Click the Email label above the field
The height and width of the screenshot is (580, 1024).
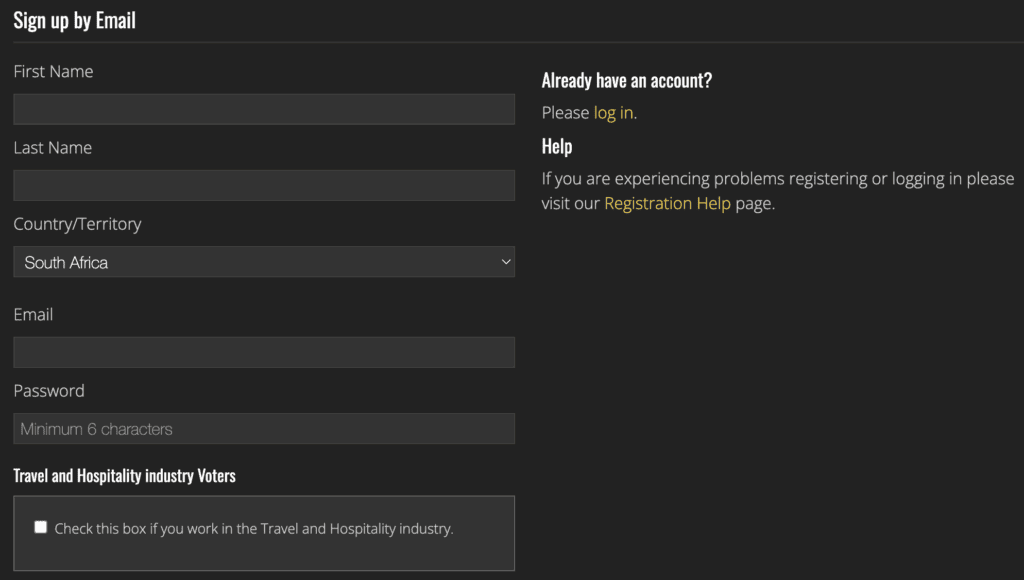(33, 314)
